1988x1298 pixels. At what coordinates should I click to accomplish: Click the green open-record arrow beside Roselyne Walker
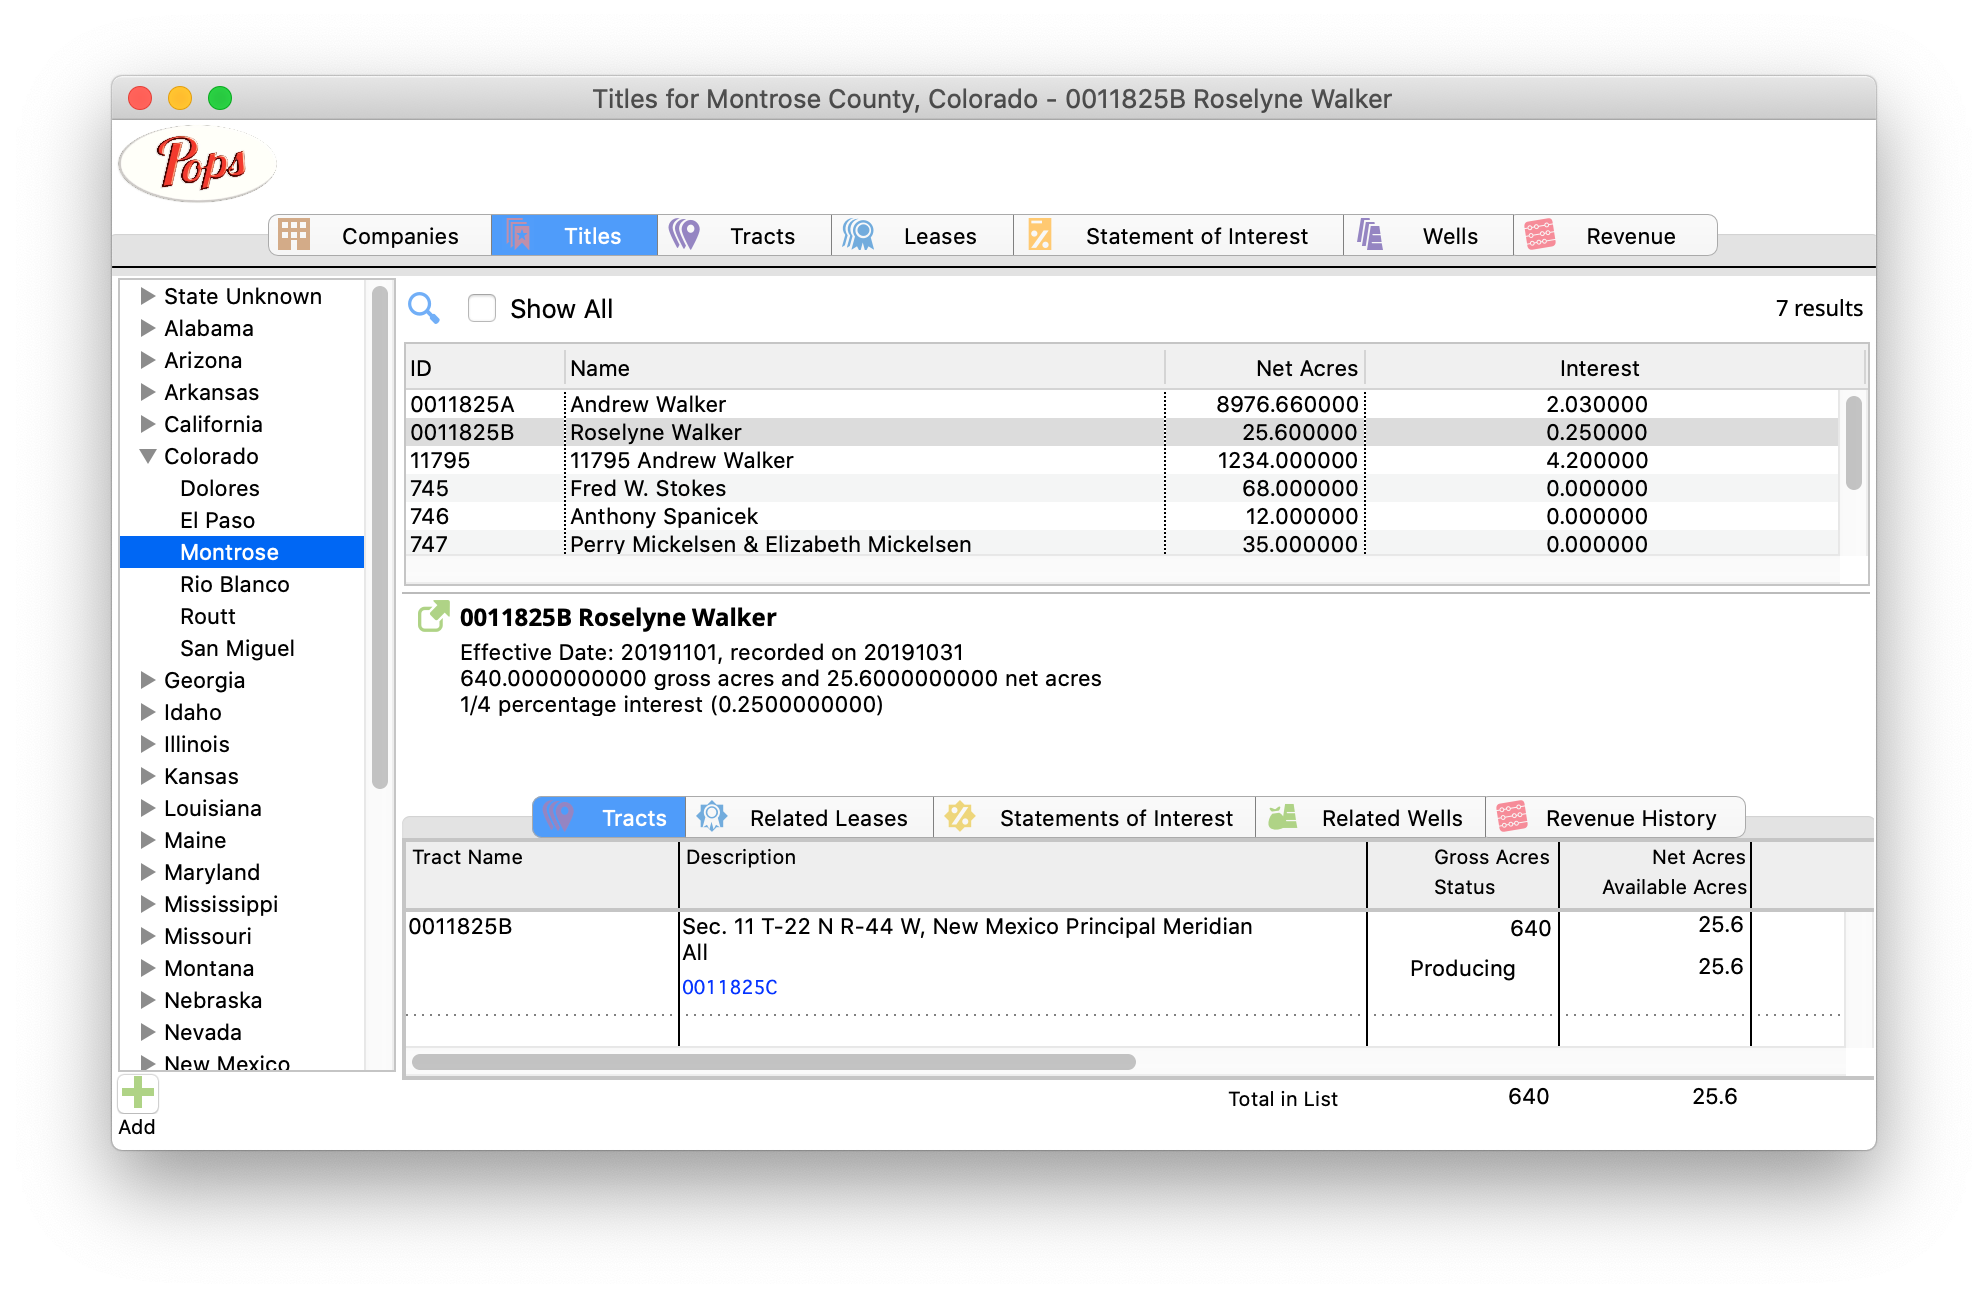(431, 617)
